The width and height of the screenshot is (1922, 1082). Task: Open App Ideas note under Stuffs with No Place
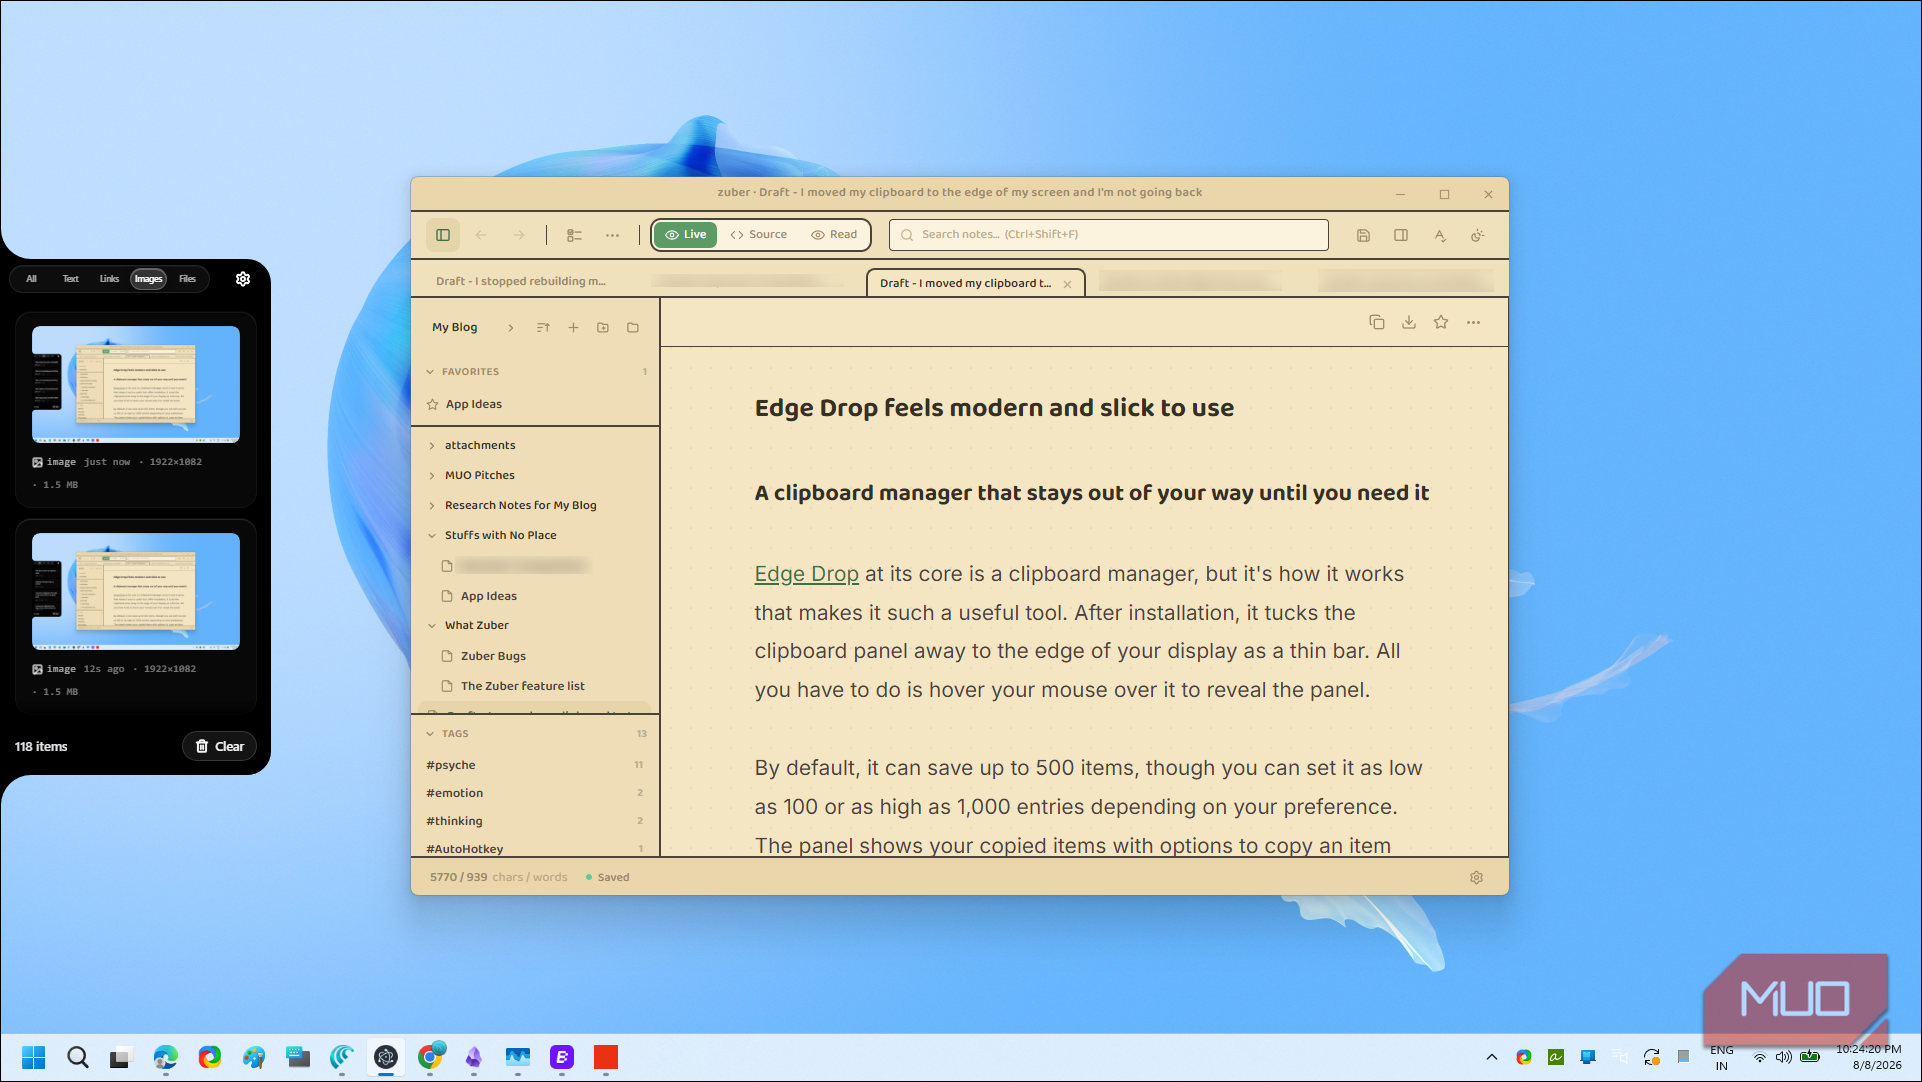pyautogui.click(x=489, y=597)
